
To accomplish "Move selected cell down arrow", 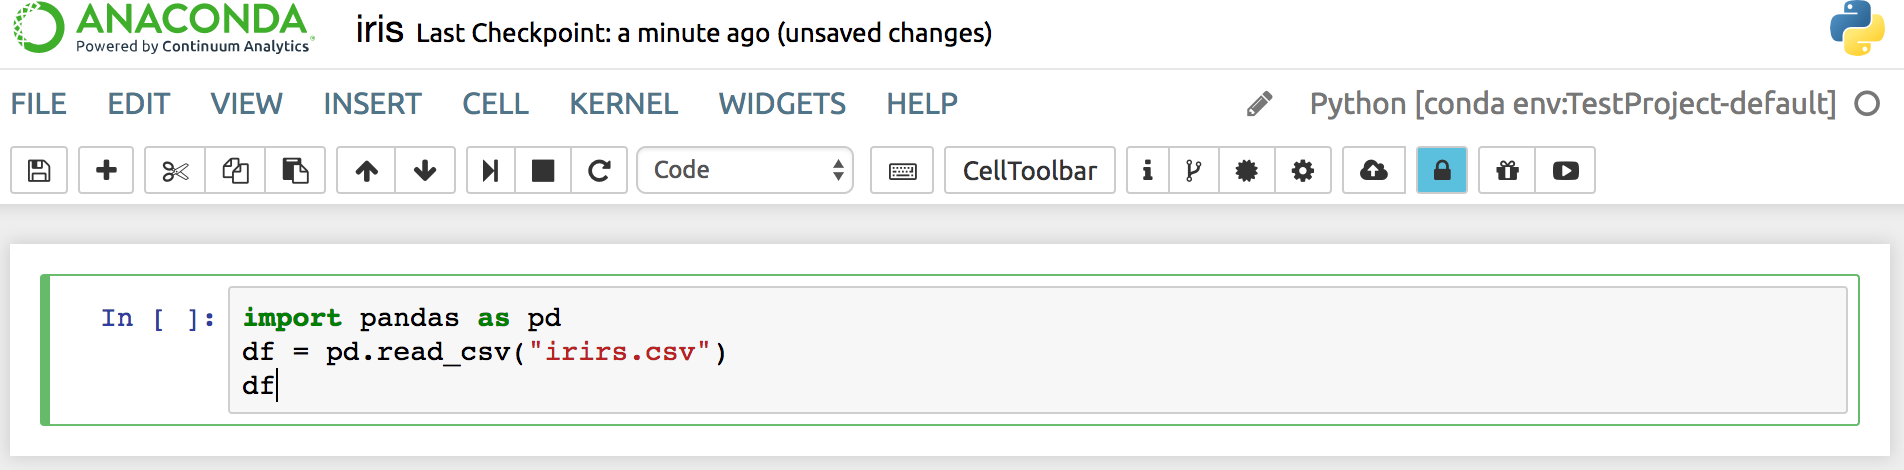I will [x=425, y=170].
